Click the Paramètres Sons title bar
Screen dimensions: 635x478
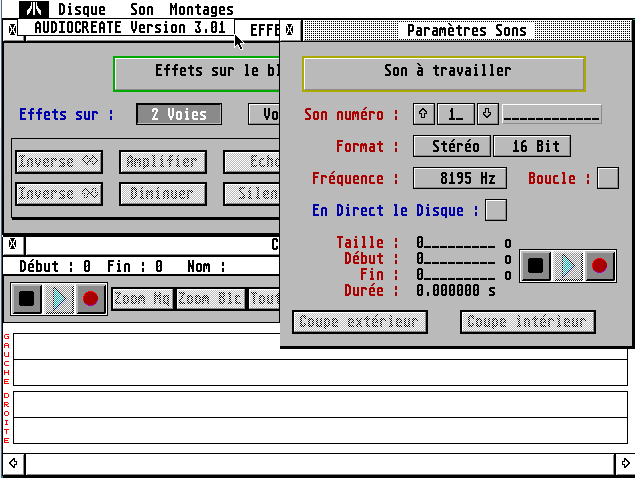tap(467, 30)
